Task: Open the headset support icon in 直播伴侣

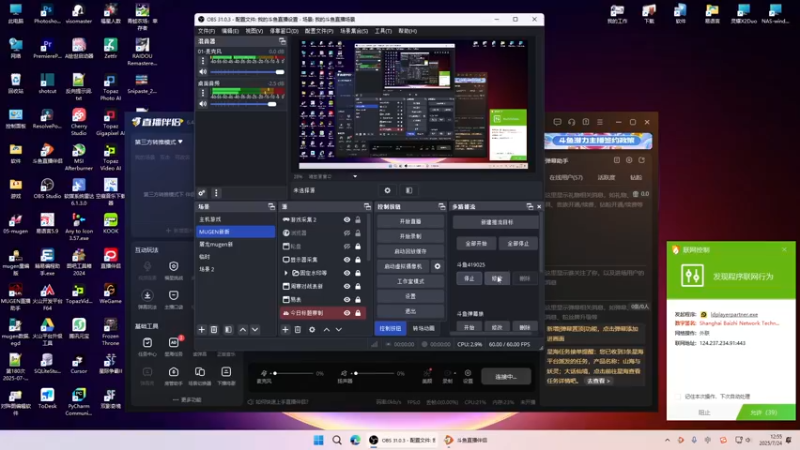Action: click(571, 122)
